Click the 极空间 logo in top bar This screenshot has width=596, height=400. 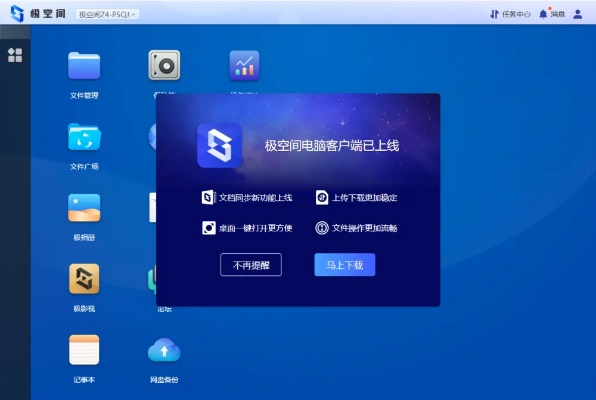pyautogui.click(x=17, y=14)
